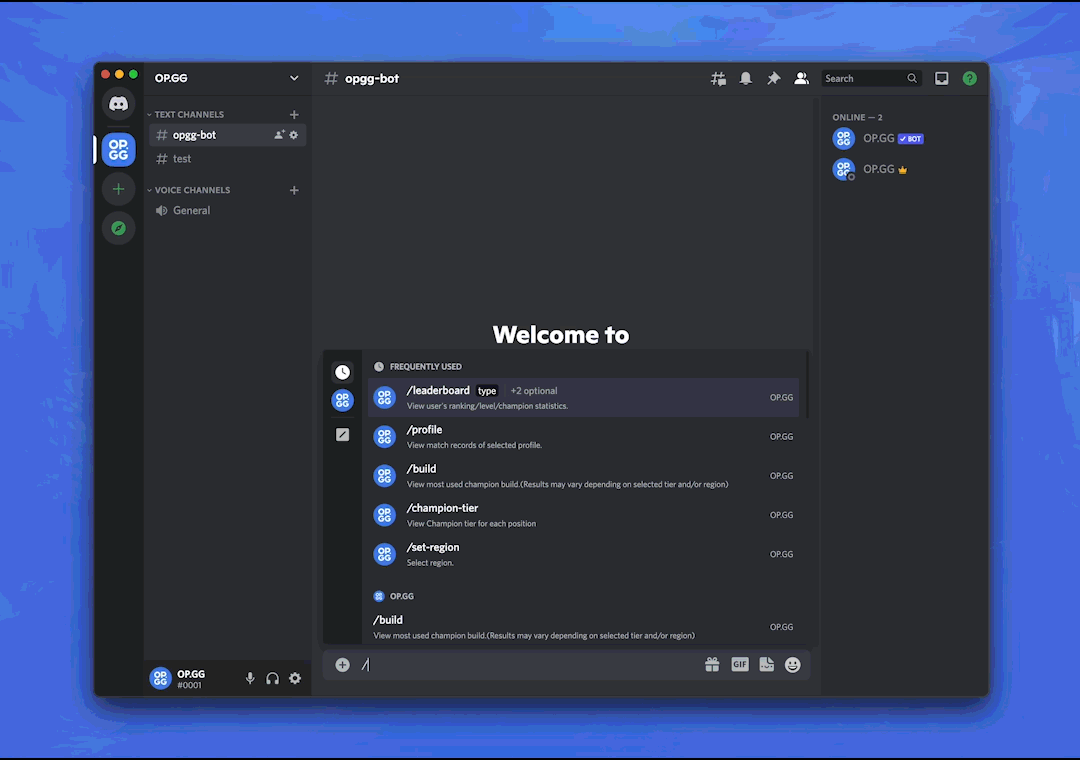Viewport: 1080px width, 760px height.
Task: Select the clock Frequently Used command category
Action: [x=342, y=372]
